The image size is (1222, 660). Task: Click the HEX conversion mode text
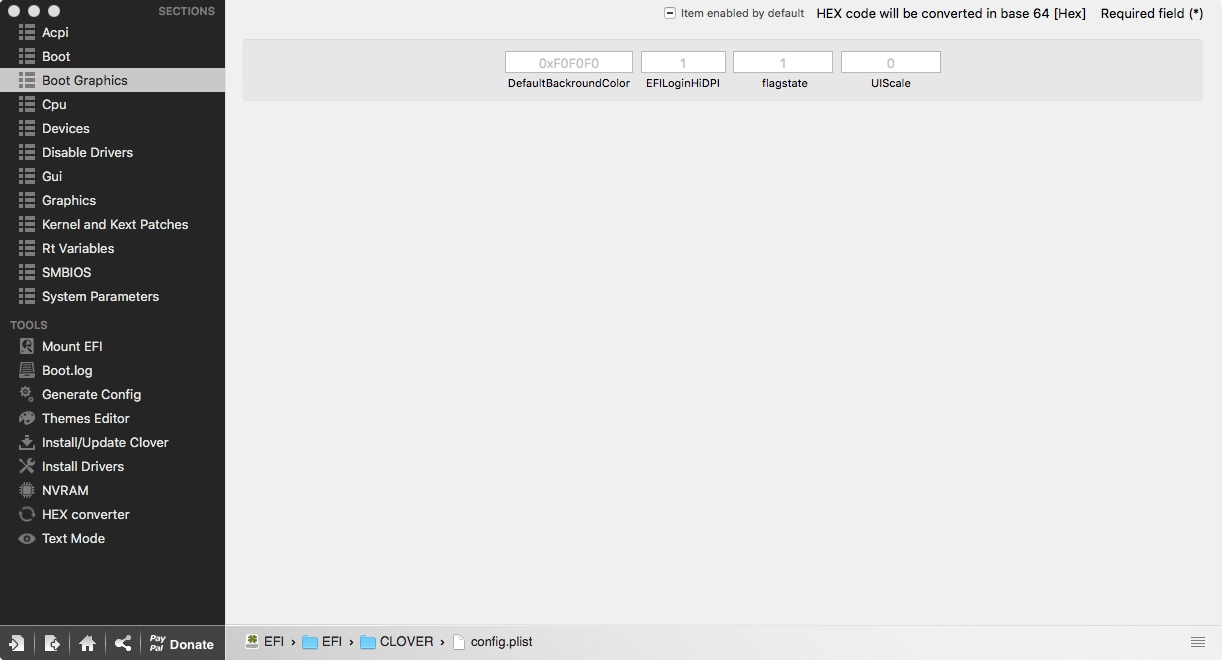tap(951, 14)
